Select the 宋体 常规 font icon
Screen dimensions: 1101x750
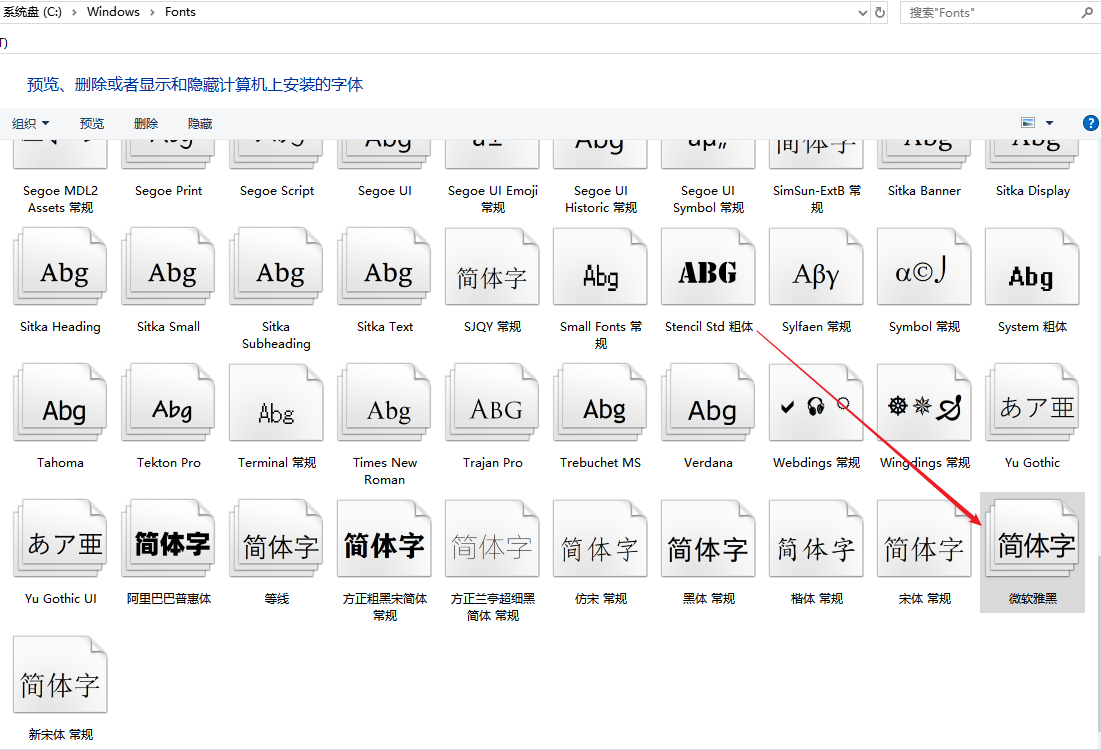click(x=924, y=539)
